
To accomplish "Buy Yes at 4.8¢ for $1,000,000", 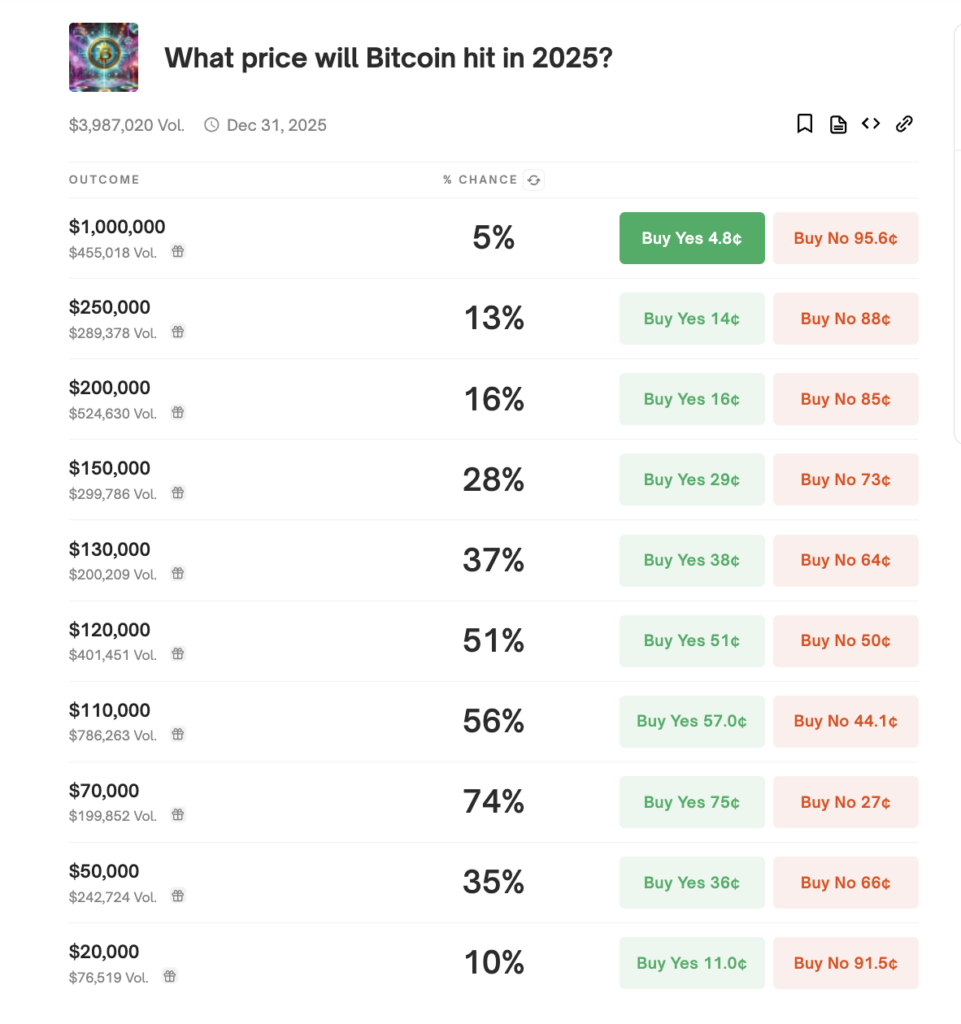I will point(692,238).
